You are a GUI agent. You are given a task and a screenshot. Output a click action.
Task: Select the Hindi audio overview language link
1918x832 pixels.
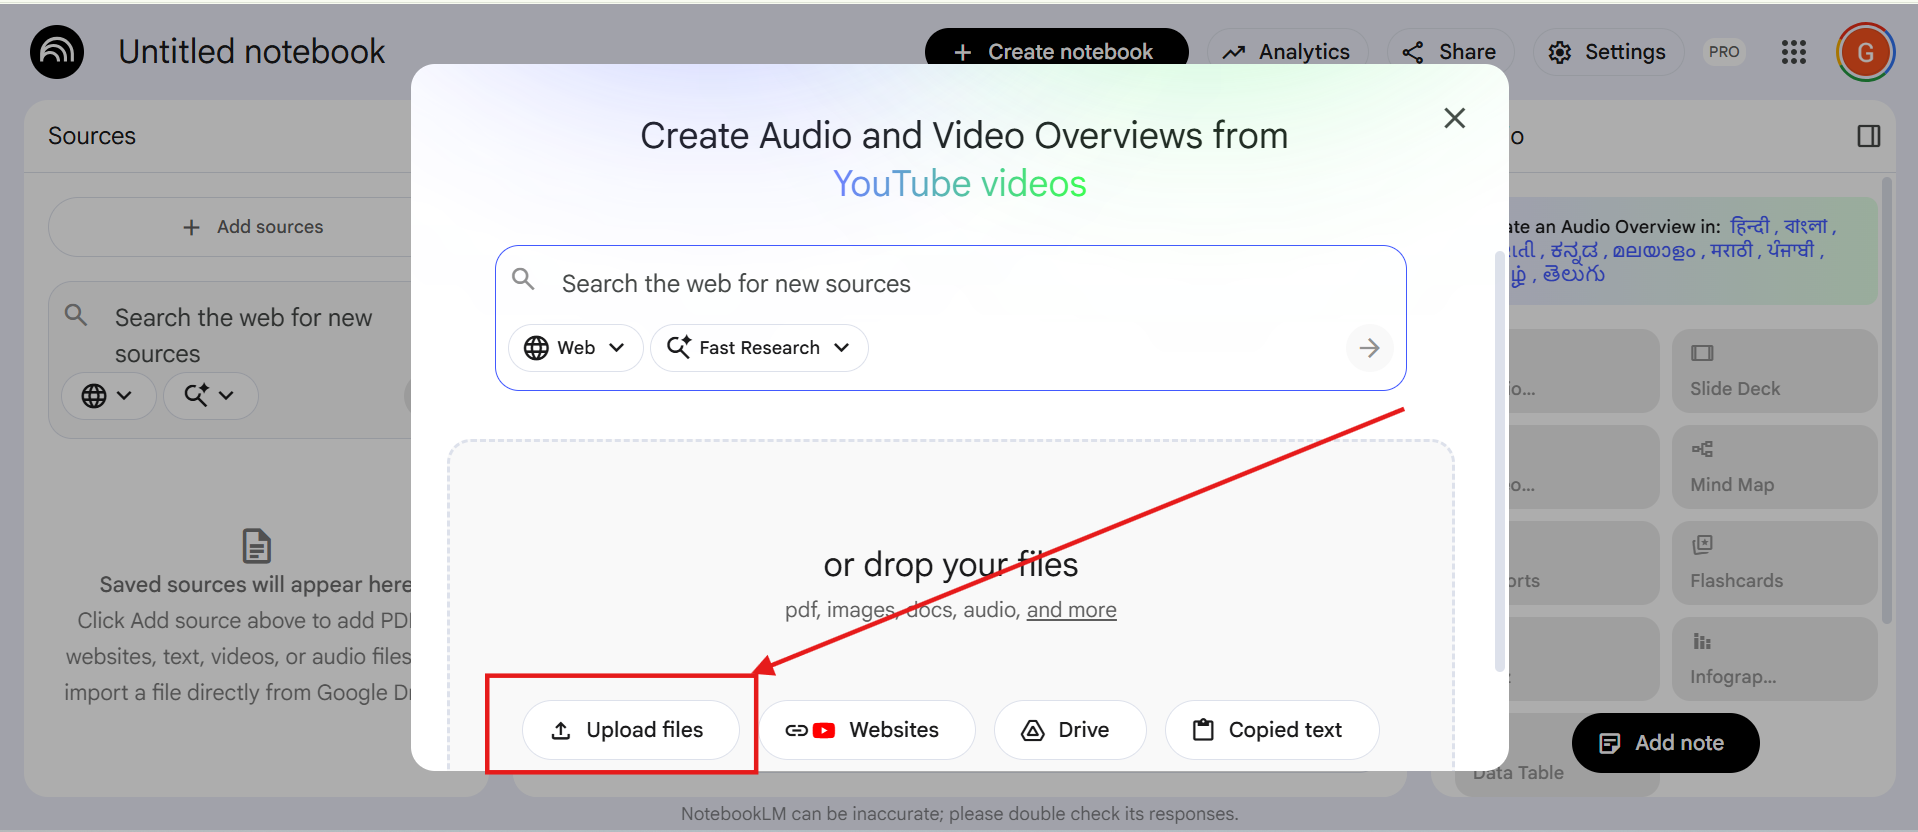(1750, 226)
